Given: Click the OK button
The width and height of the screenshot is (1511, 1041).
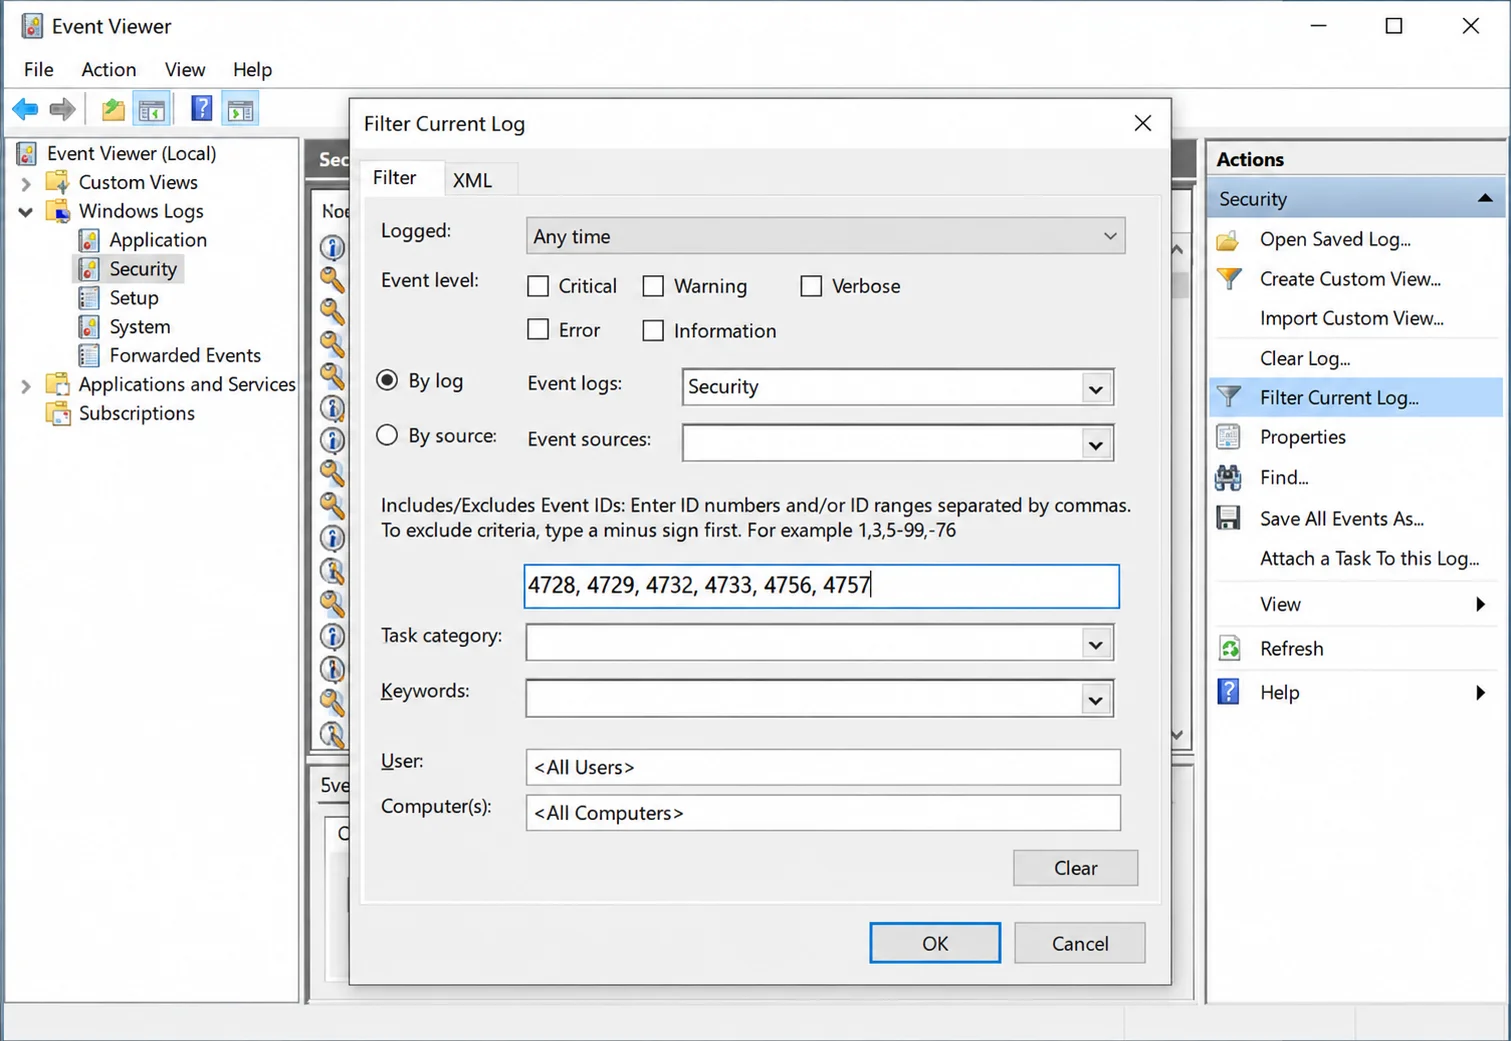Looking at the screenshot, I should [x=935, y=943].
